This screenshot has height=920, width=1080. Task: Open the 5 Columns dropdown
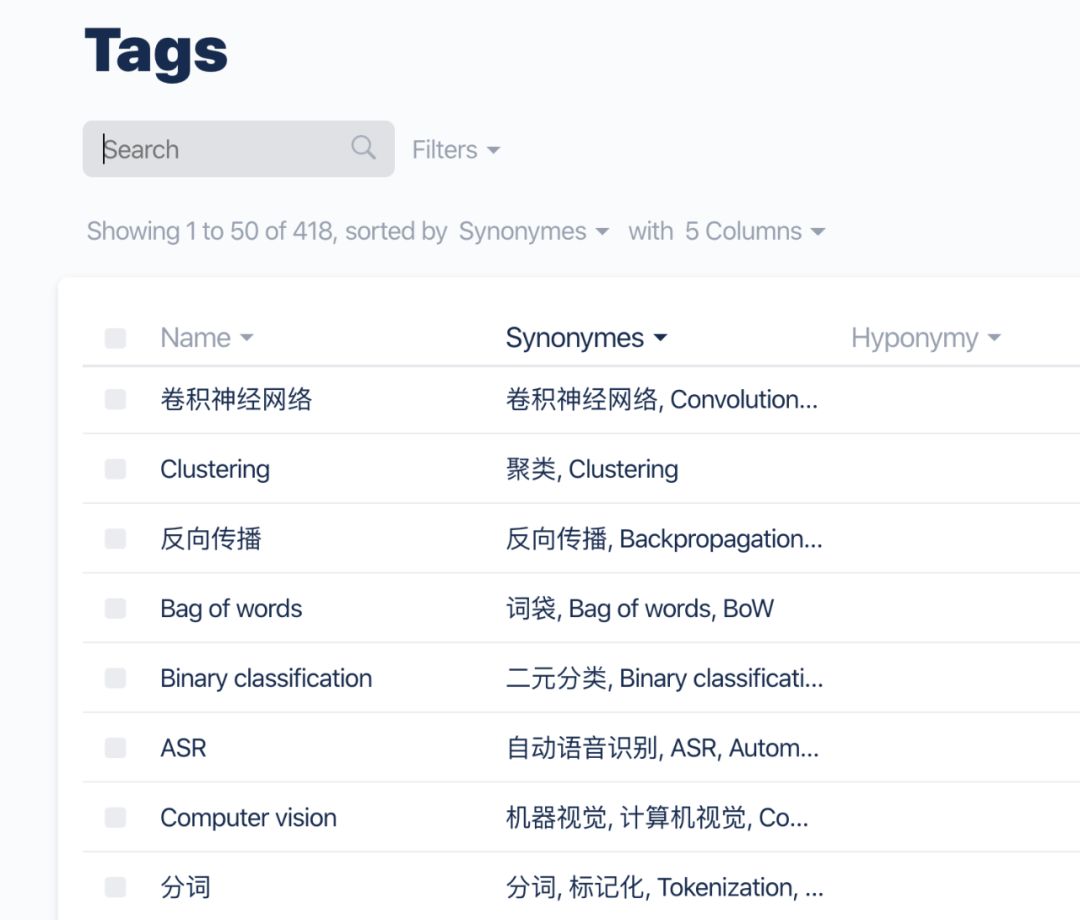pyautogui.click(x=755, y=231)
